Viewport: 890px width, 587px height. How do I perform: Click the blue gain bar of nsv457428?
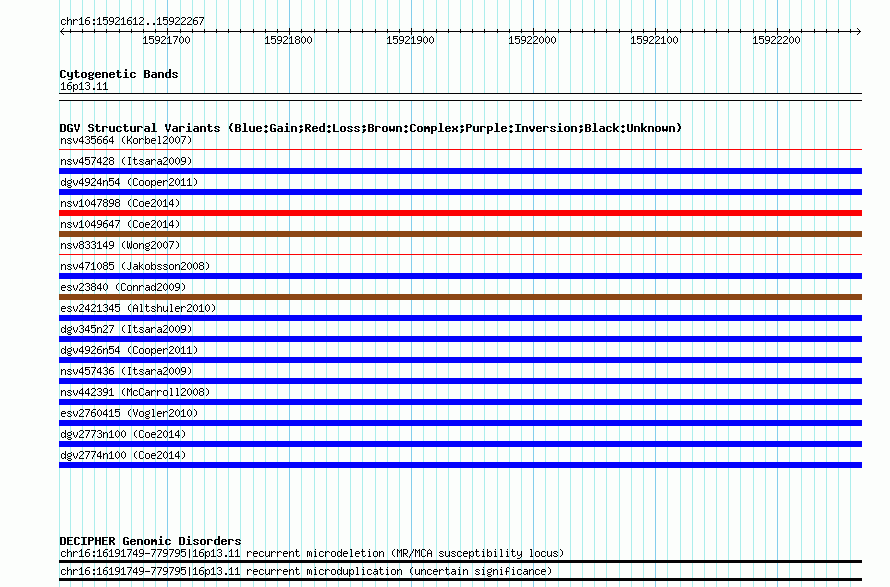coord(460,171)
